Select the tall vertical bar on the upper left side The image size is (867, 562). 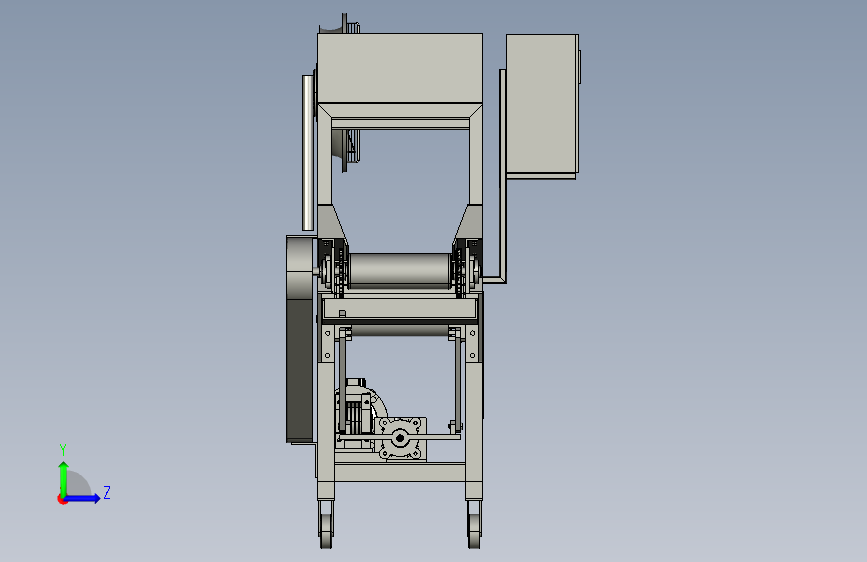click(x=308, y=153)
